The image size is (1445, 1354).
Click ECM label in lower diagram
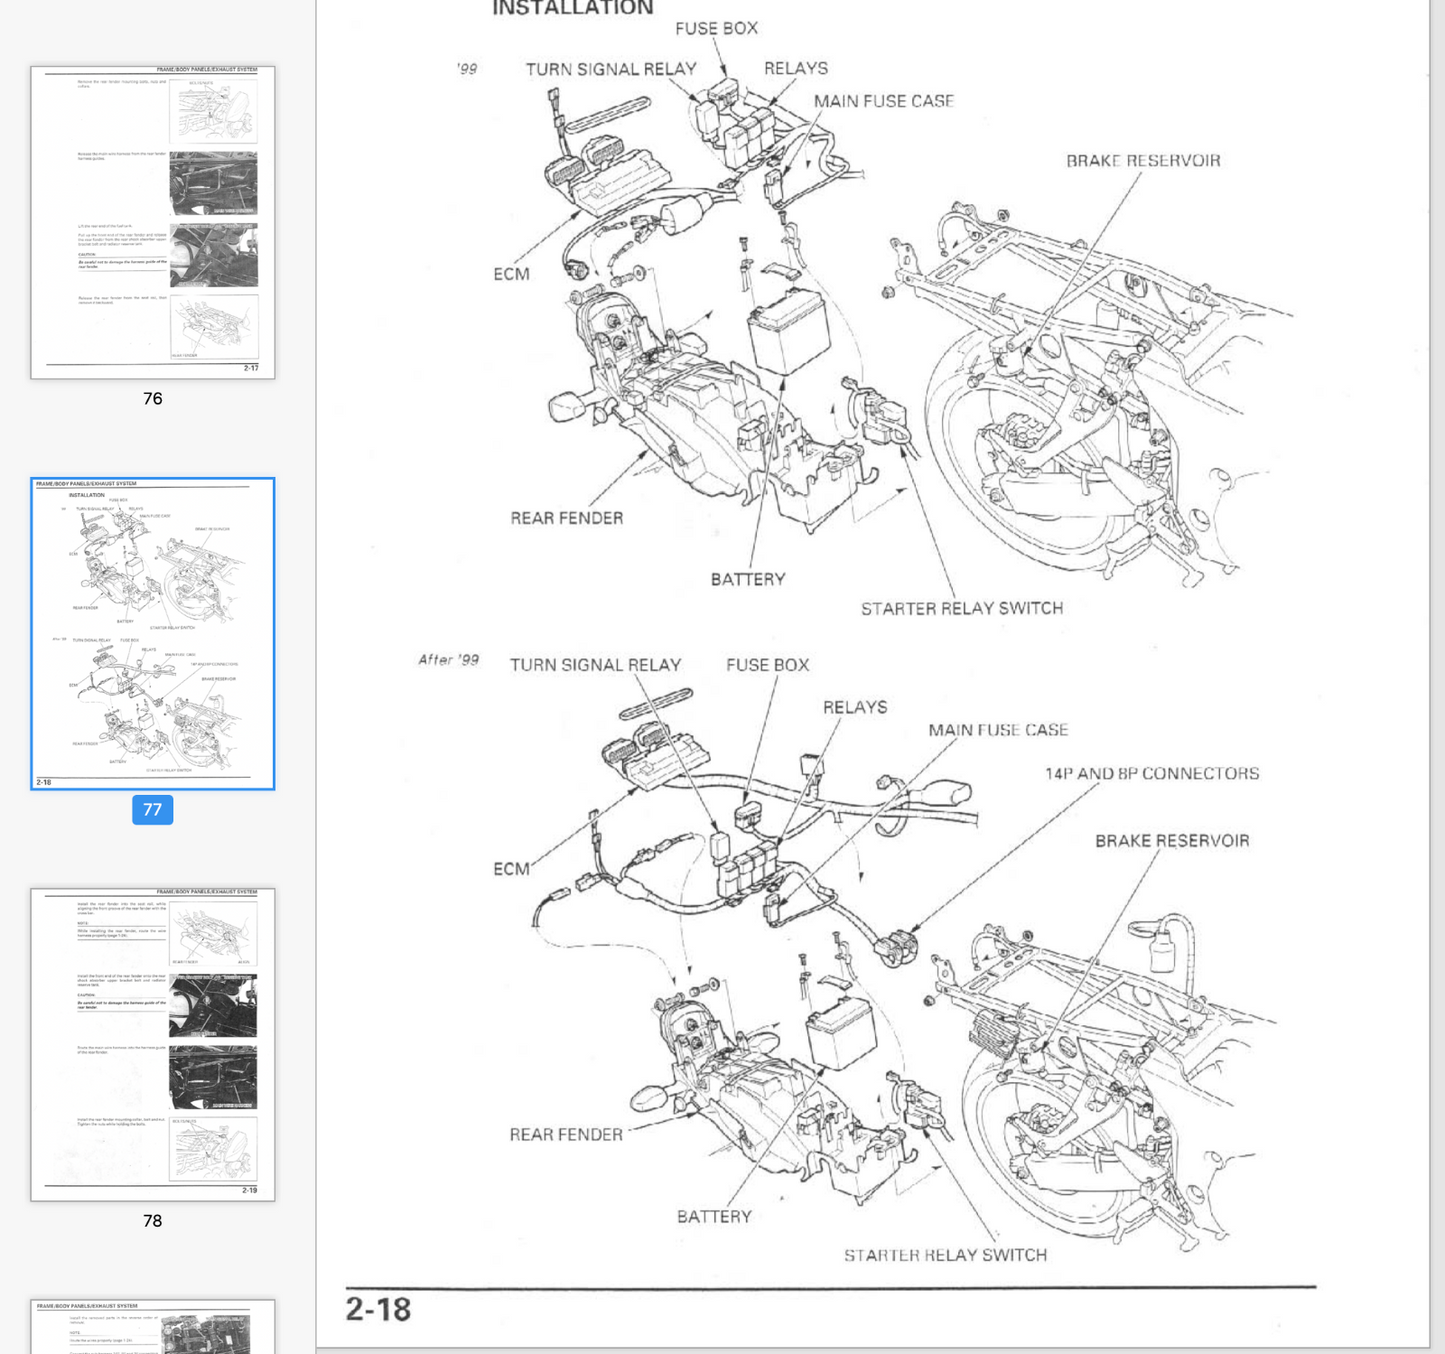point(511,869)
